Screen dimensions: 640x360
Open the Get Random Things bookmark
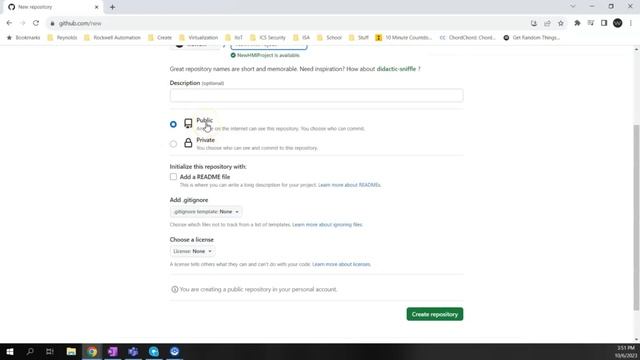click(531, 38)
